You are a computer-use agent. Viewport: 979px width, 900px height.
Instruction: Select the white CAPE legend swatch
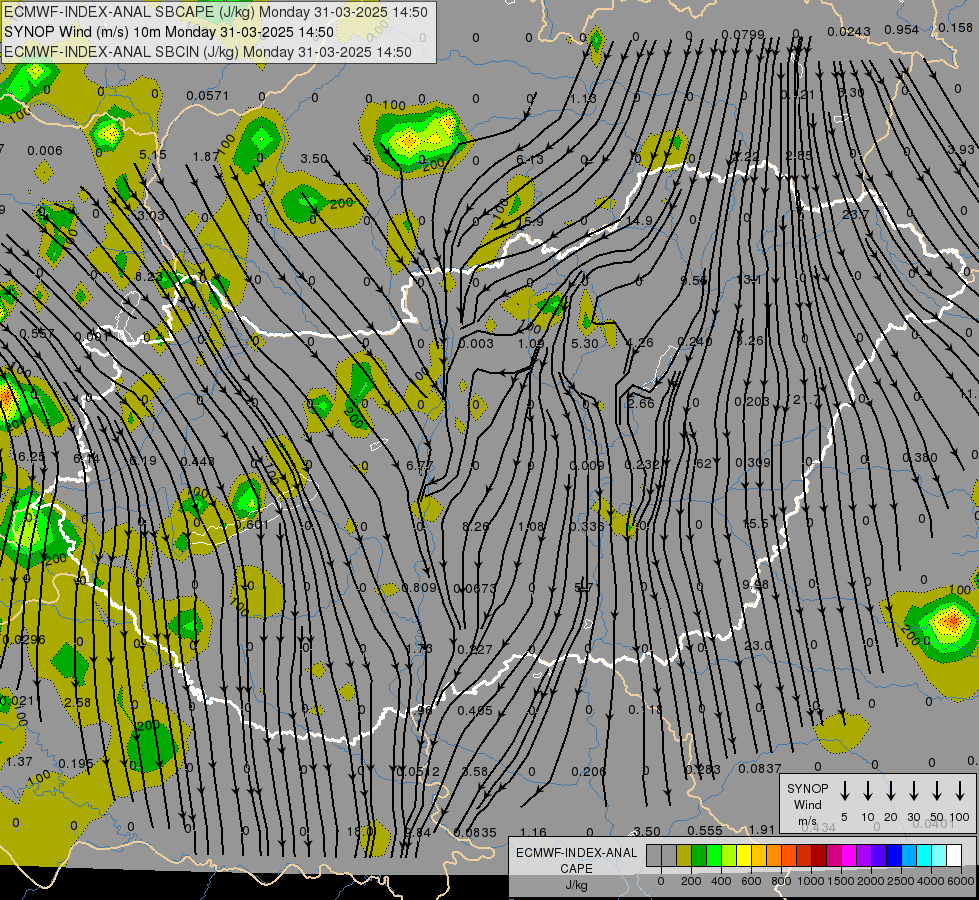[x=954, y=856]
